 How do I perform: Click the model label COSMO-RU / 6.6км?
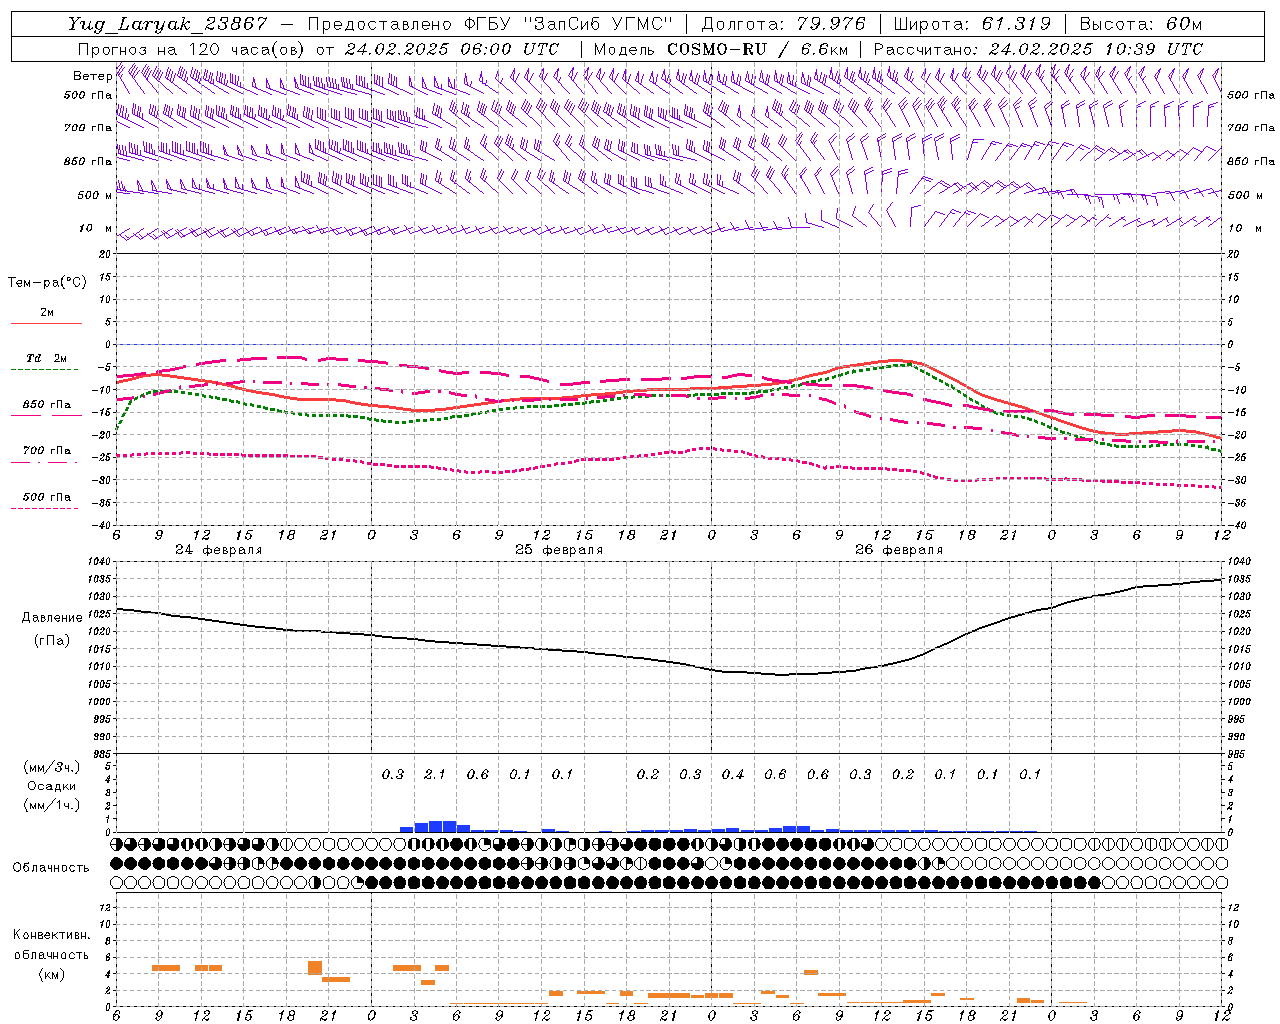pyautogui.click(x=758, y=49)
